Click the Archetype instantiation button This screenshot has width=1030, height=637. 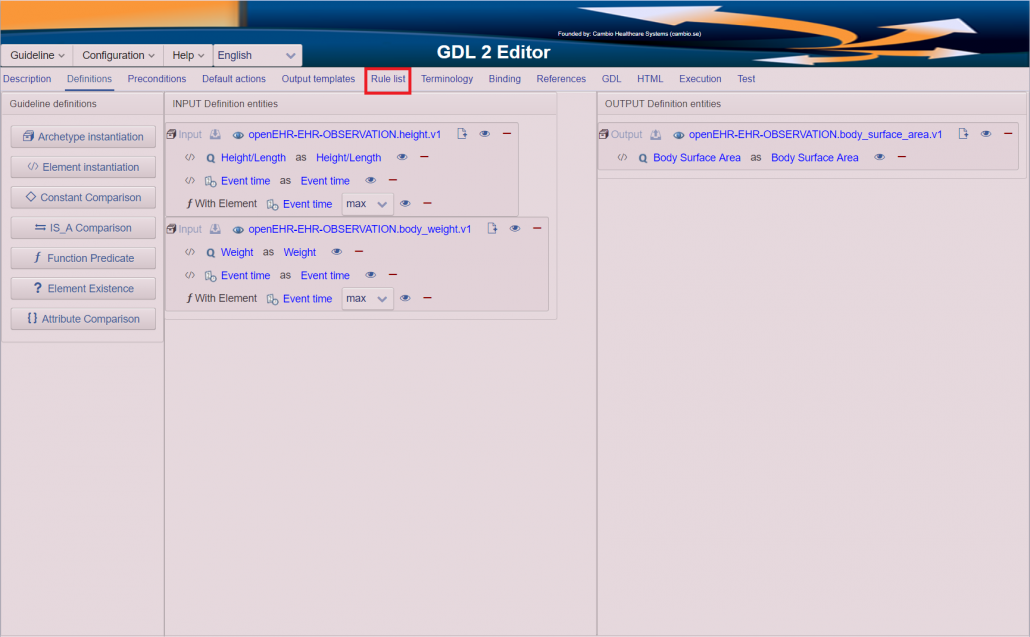click(83, 137)
